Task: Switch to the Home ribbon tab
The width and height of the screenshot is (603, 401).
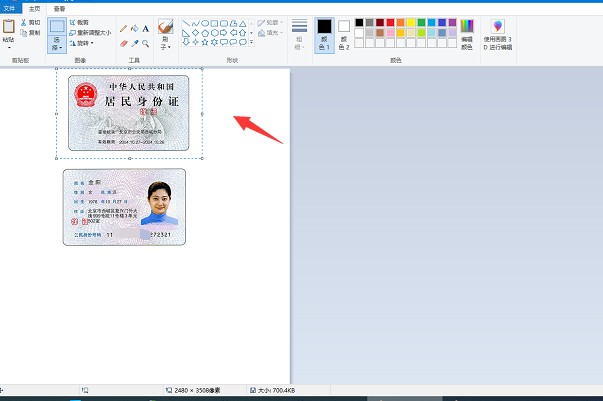Action: point(34,8)
